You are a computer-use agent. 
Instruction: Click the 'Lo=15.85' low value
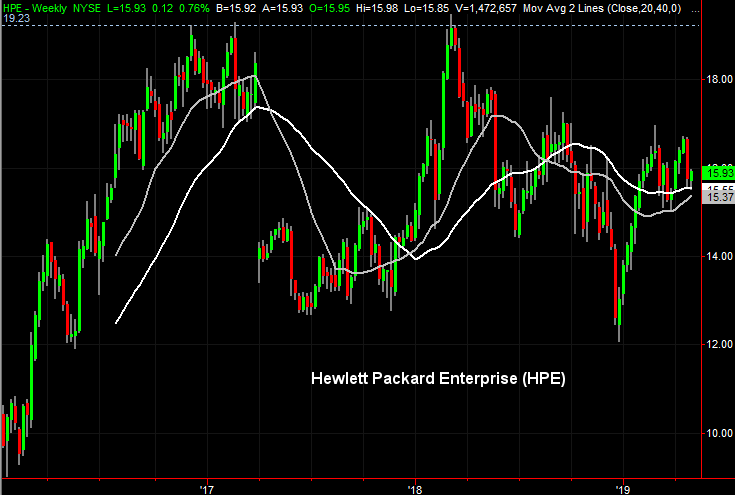(x=428, y=8)
